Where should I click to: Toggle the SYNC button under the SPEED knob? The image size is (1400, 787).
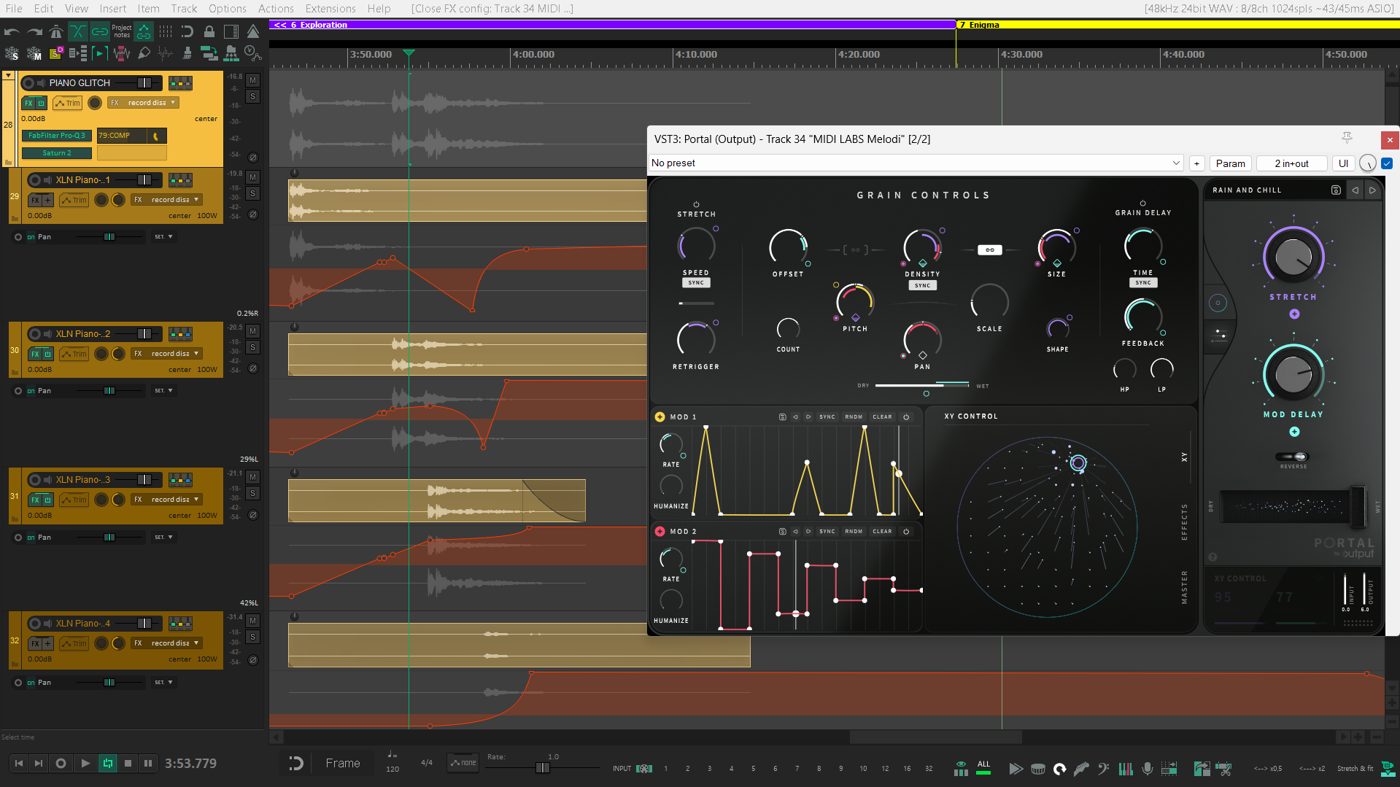point(696,283)
